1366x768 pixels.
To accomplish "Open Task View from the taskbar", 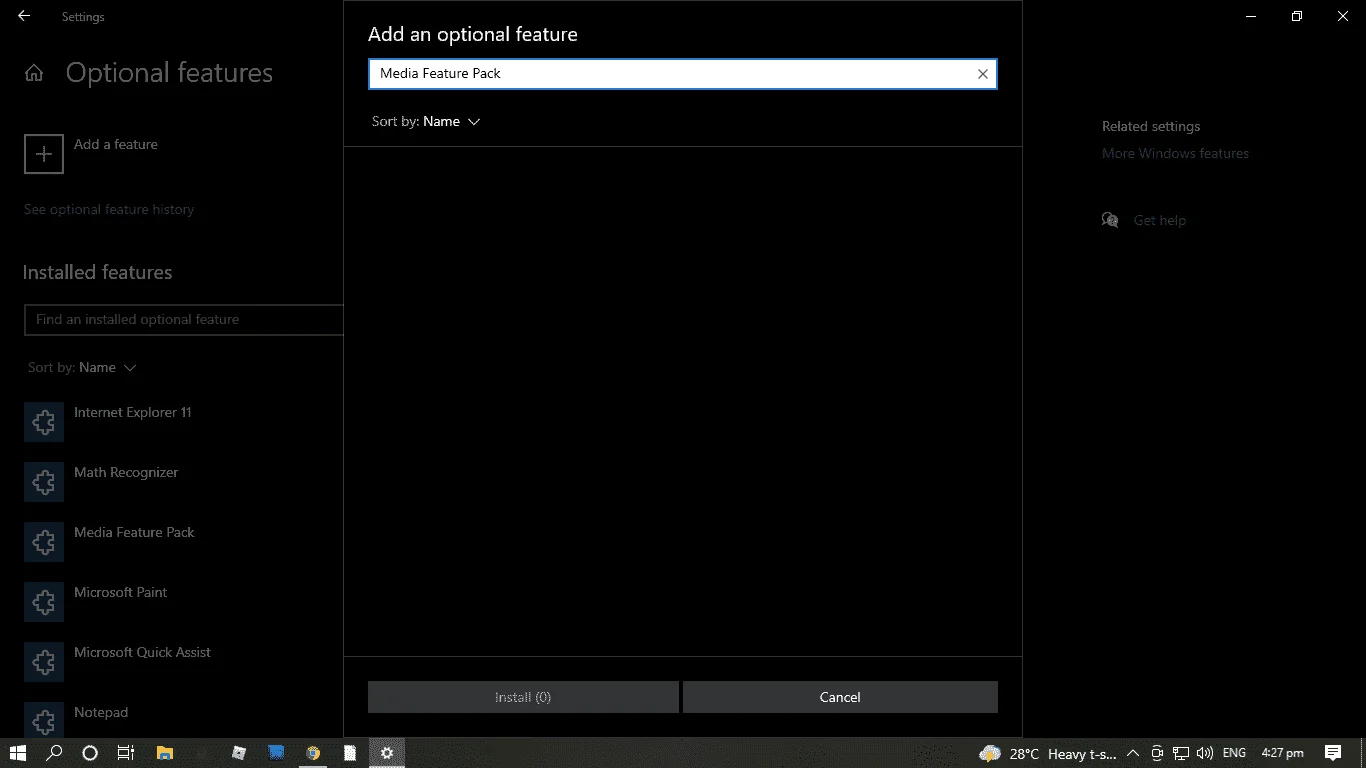I will point(126,753).
